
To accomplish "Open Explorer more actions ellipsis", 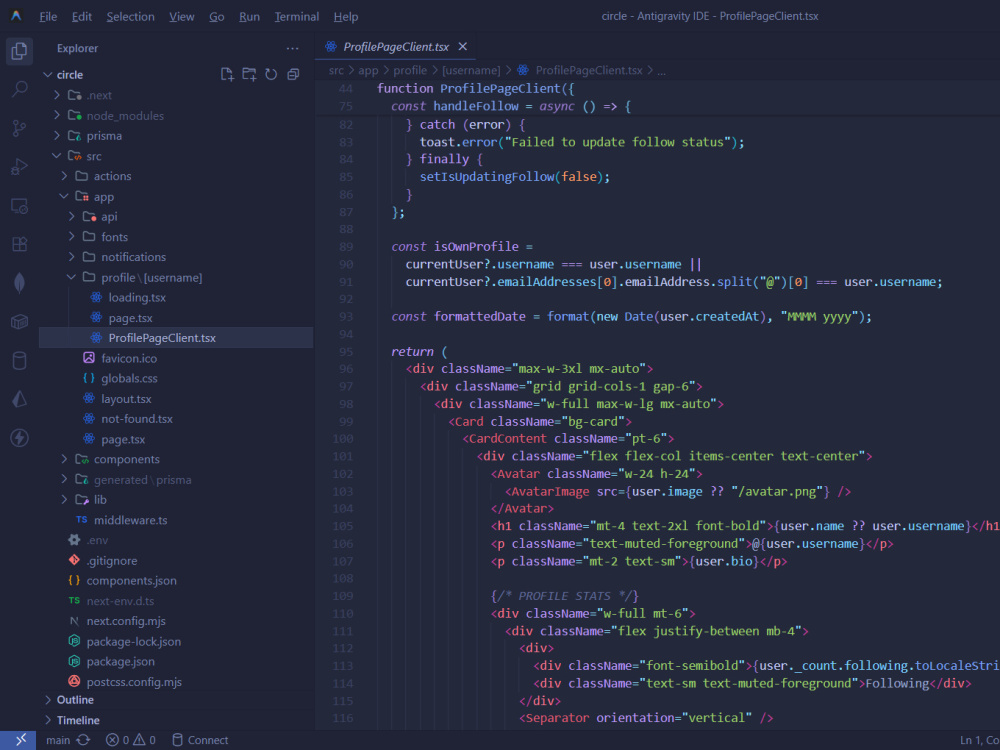I will tap(292, 48).
